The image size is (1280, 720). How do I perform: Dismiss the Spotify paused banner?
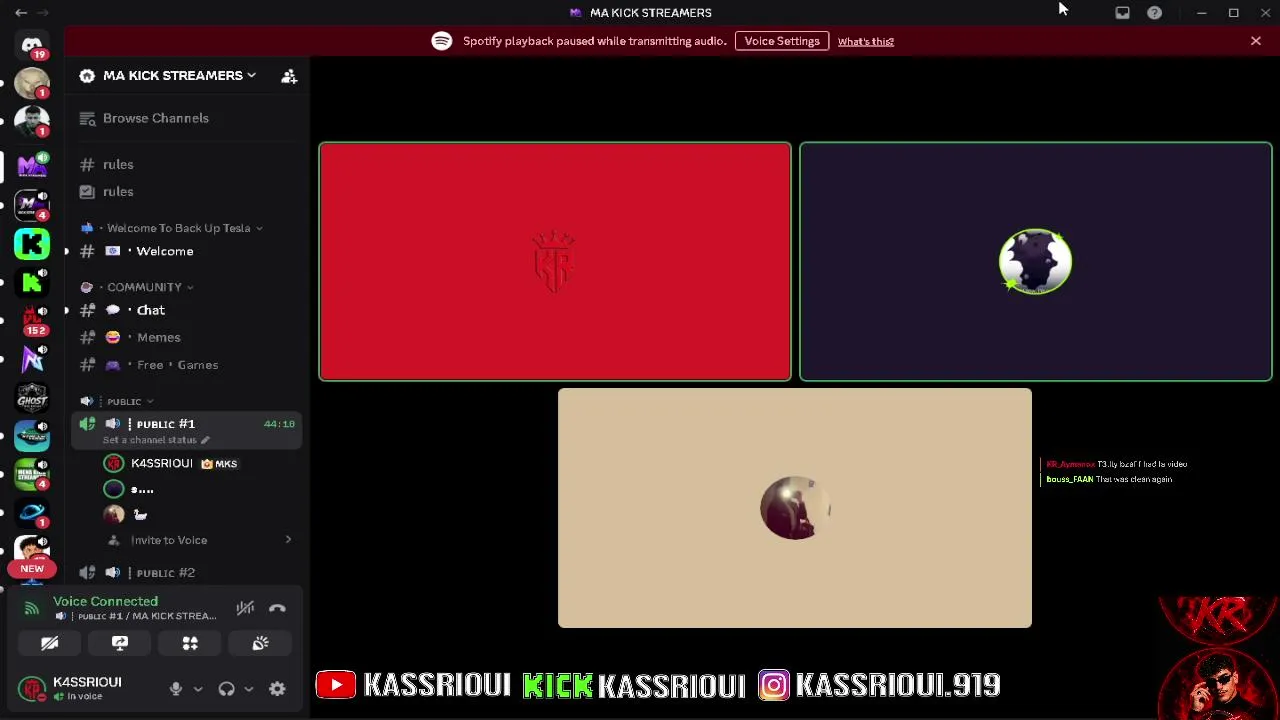[1256, 41]
